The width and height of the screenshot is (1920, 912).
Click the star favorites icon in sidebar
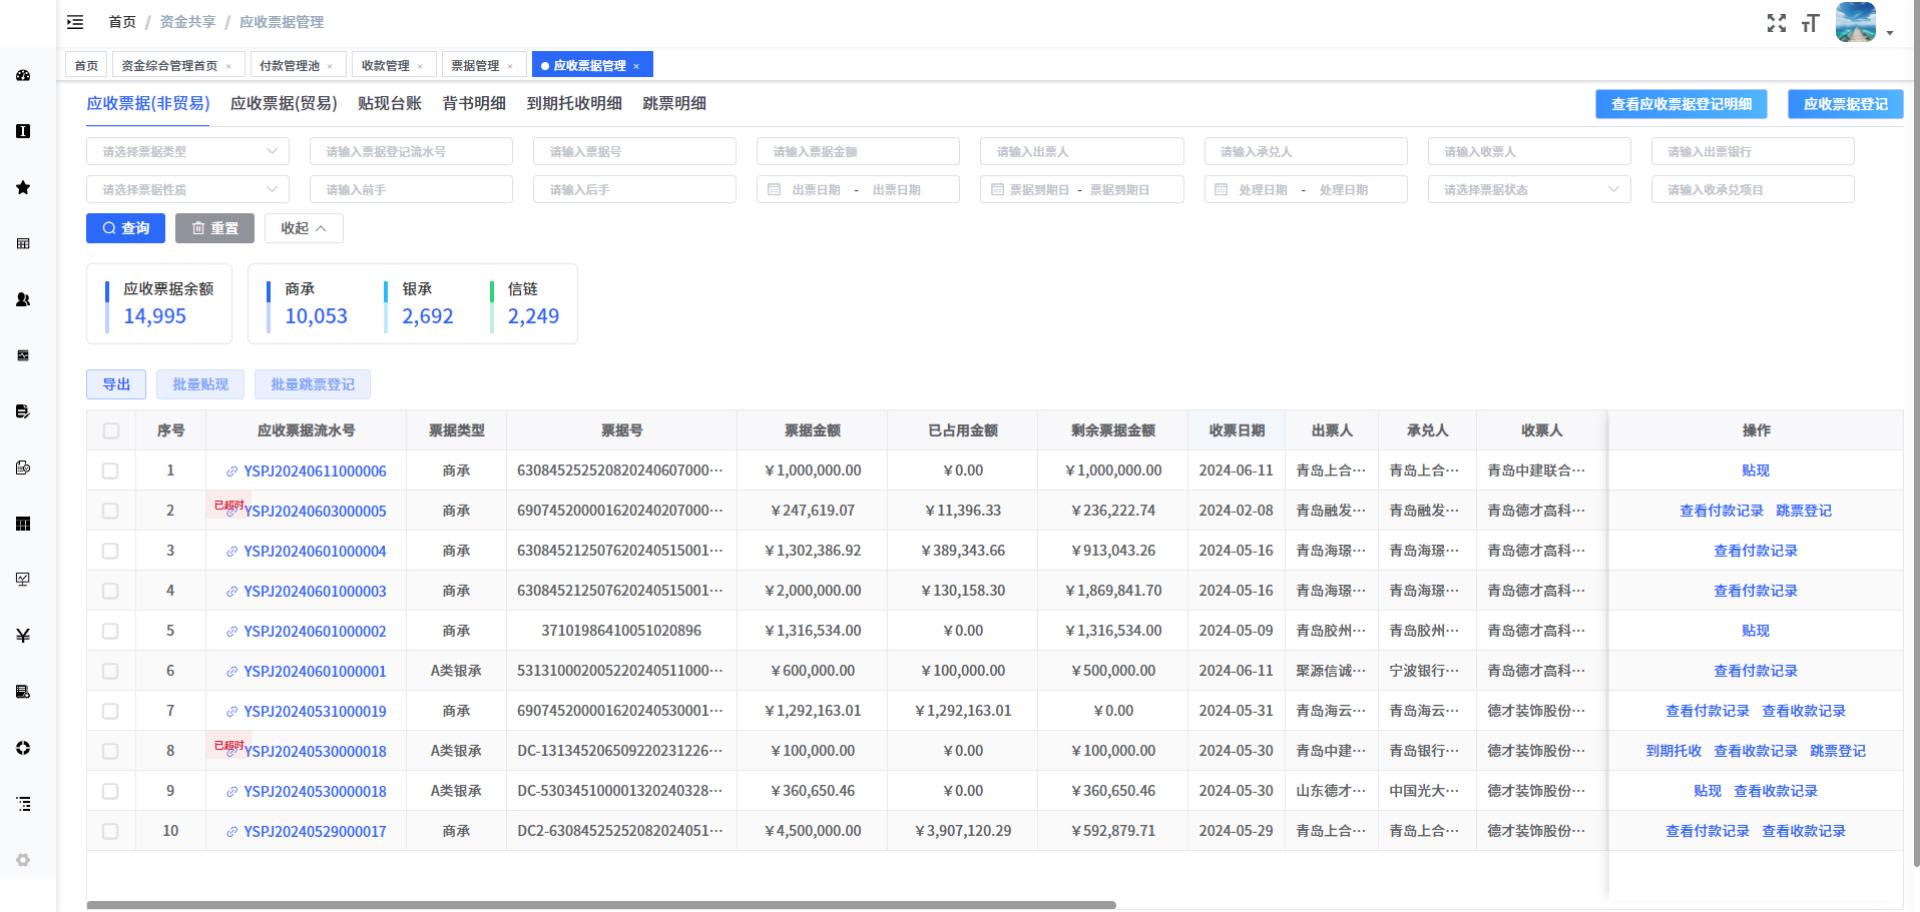(x=23, y=188)
